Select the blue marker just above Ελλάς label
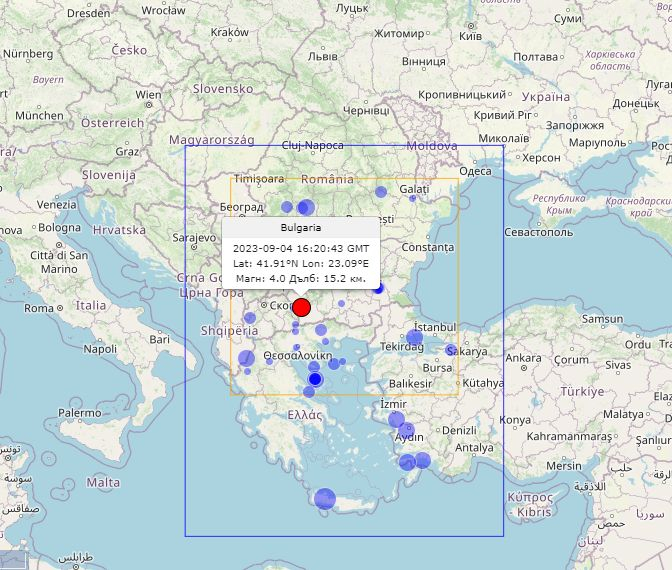The image size is (672, 570). coord(309,392)
